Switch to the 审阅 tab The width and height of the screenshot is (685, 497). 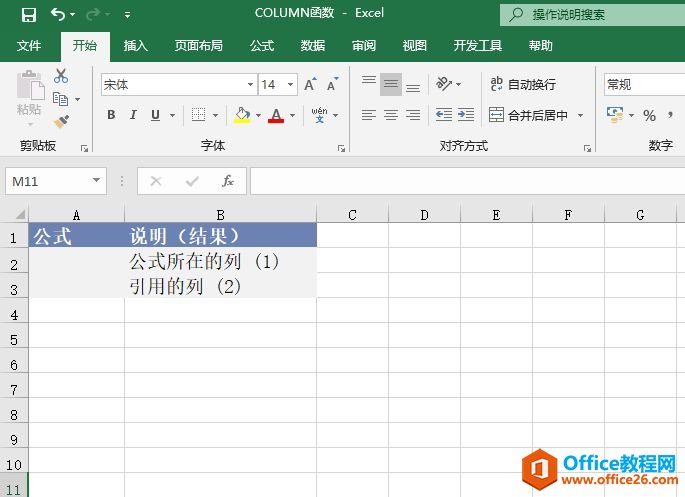364,45
